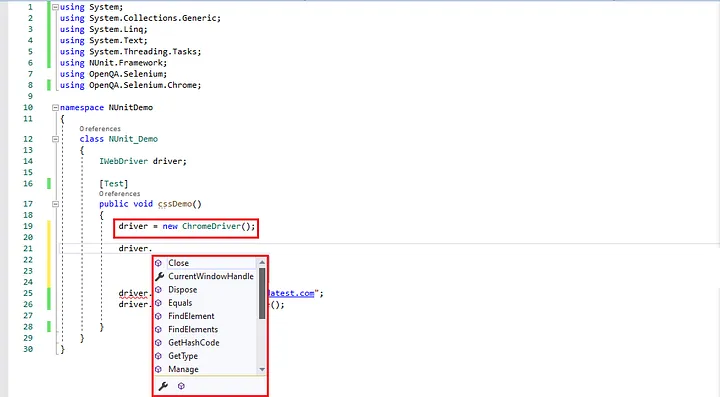The height and width of the screenshot is (397, 720).
Task: Click the wrench property icon beside CurrentWindowHandle
Action: click(159, 276)
